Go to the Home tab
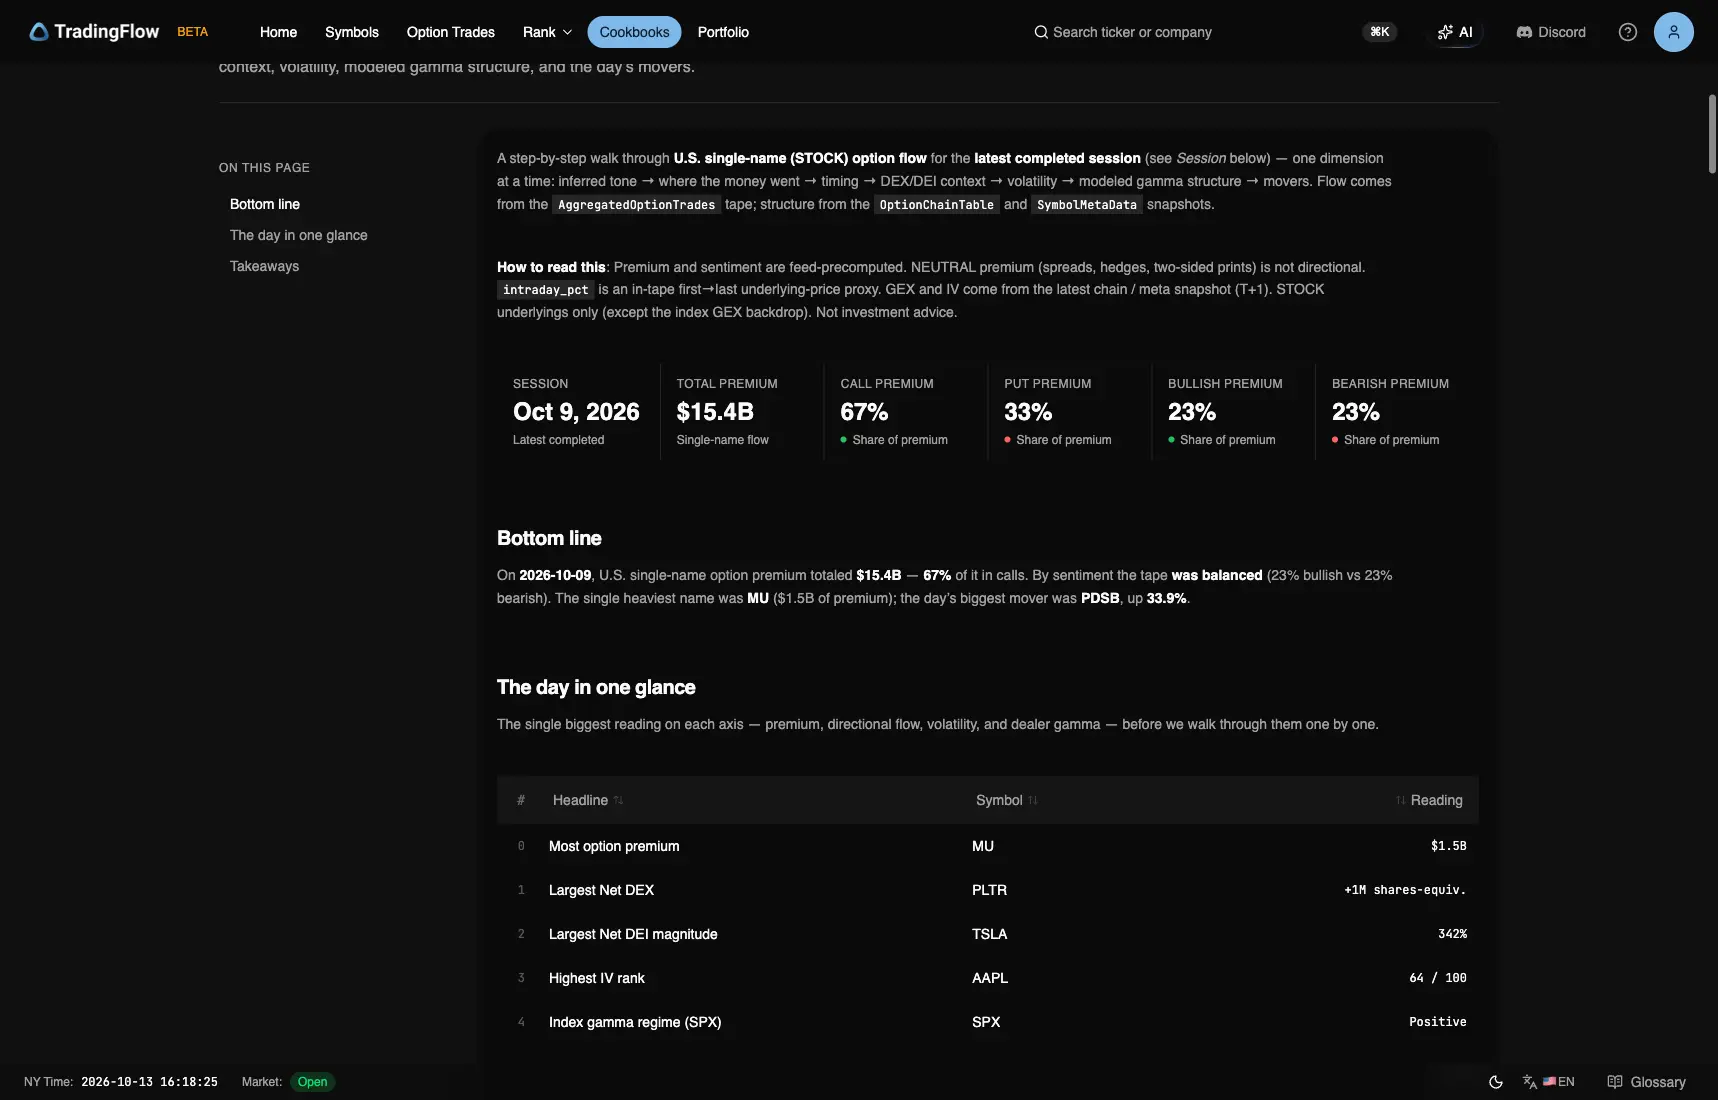 [x=278, y=32]
